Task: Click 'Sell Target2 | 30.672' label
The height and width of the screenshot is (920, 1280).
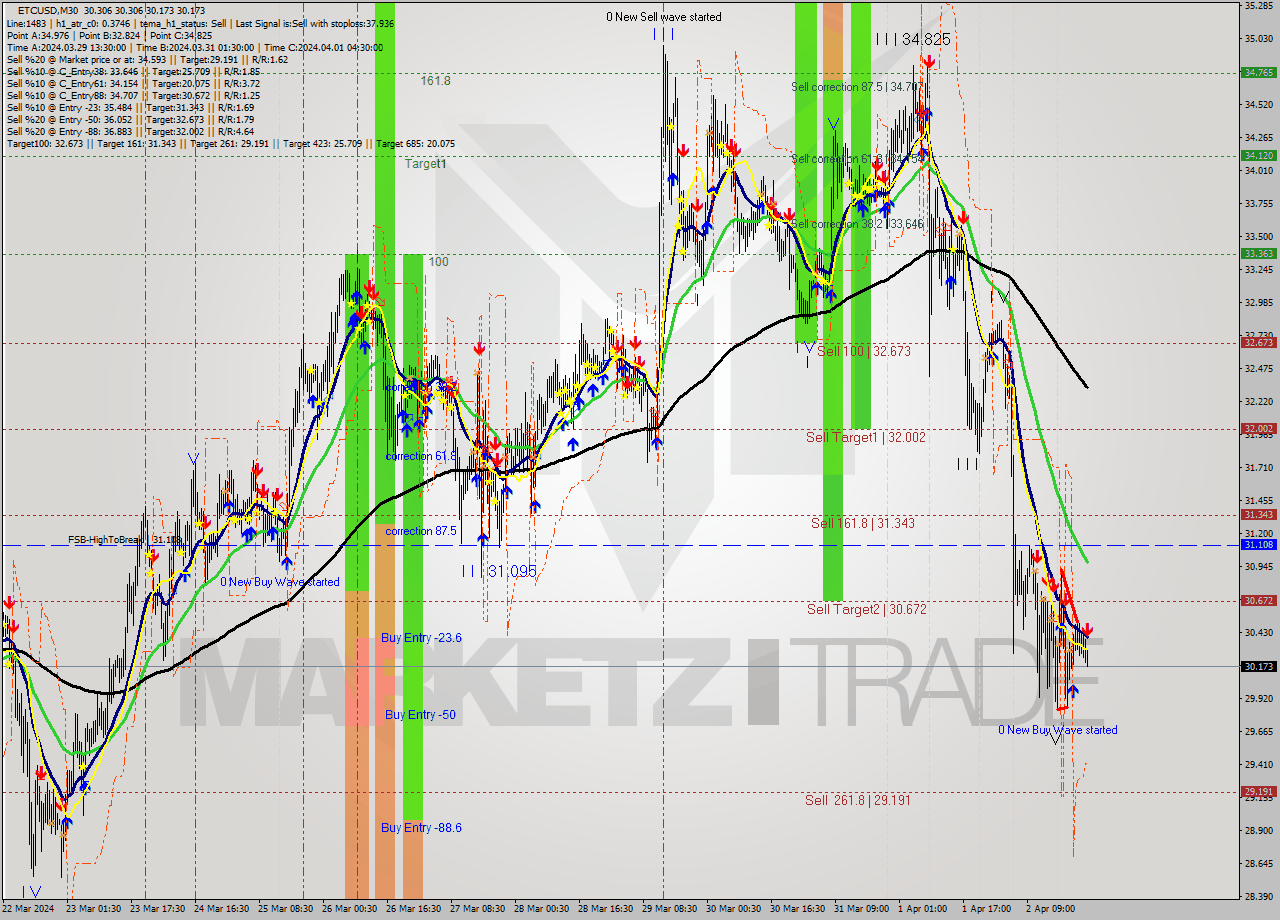Action: pyautogui.click(x=867, y=609)
